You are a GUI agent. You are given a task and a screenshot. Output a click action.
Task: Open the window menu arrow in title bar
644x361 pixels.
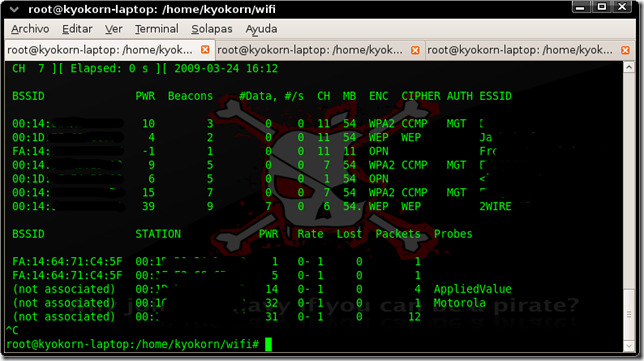14,9
